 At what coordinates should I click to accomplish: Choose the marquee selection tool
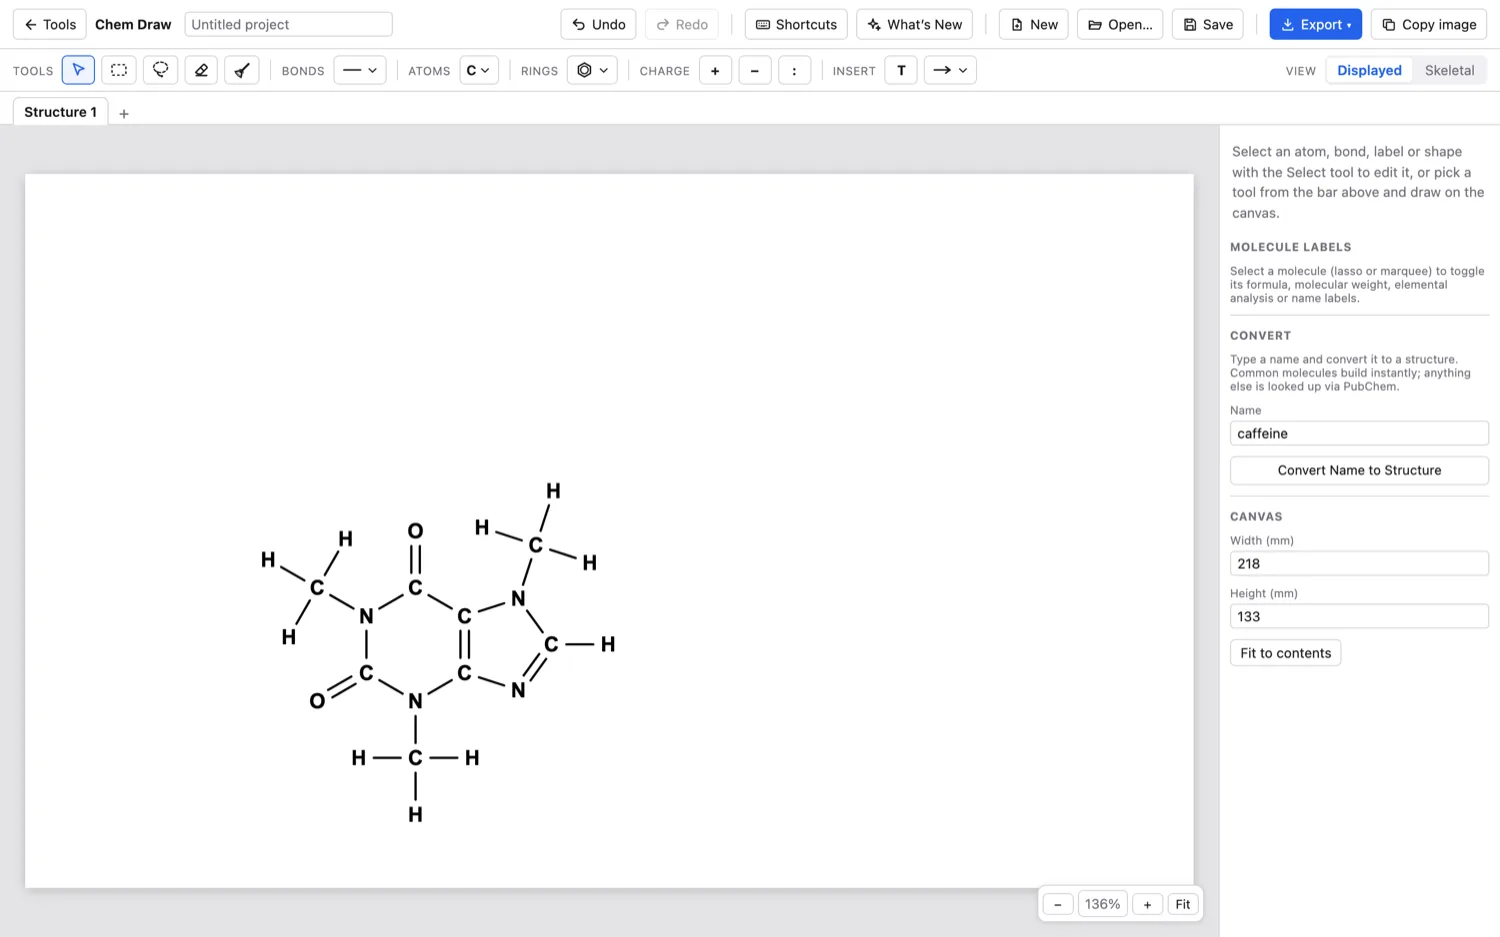tap(119, 70)
